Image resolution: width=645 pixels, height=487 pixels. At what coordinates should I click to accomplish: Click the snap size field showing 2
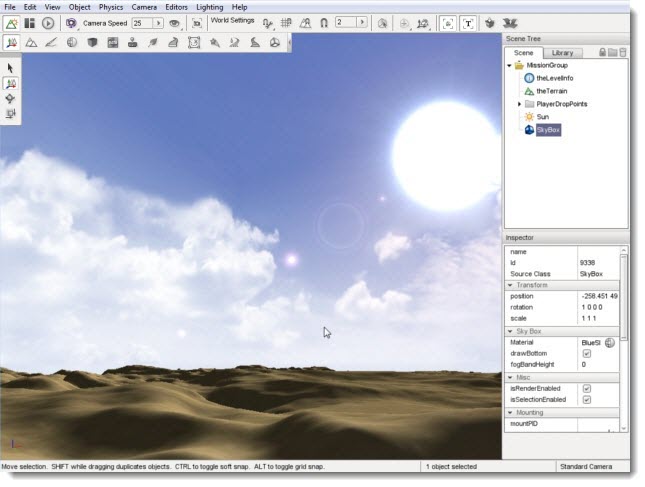[346, 22]
